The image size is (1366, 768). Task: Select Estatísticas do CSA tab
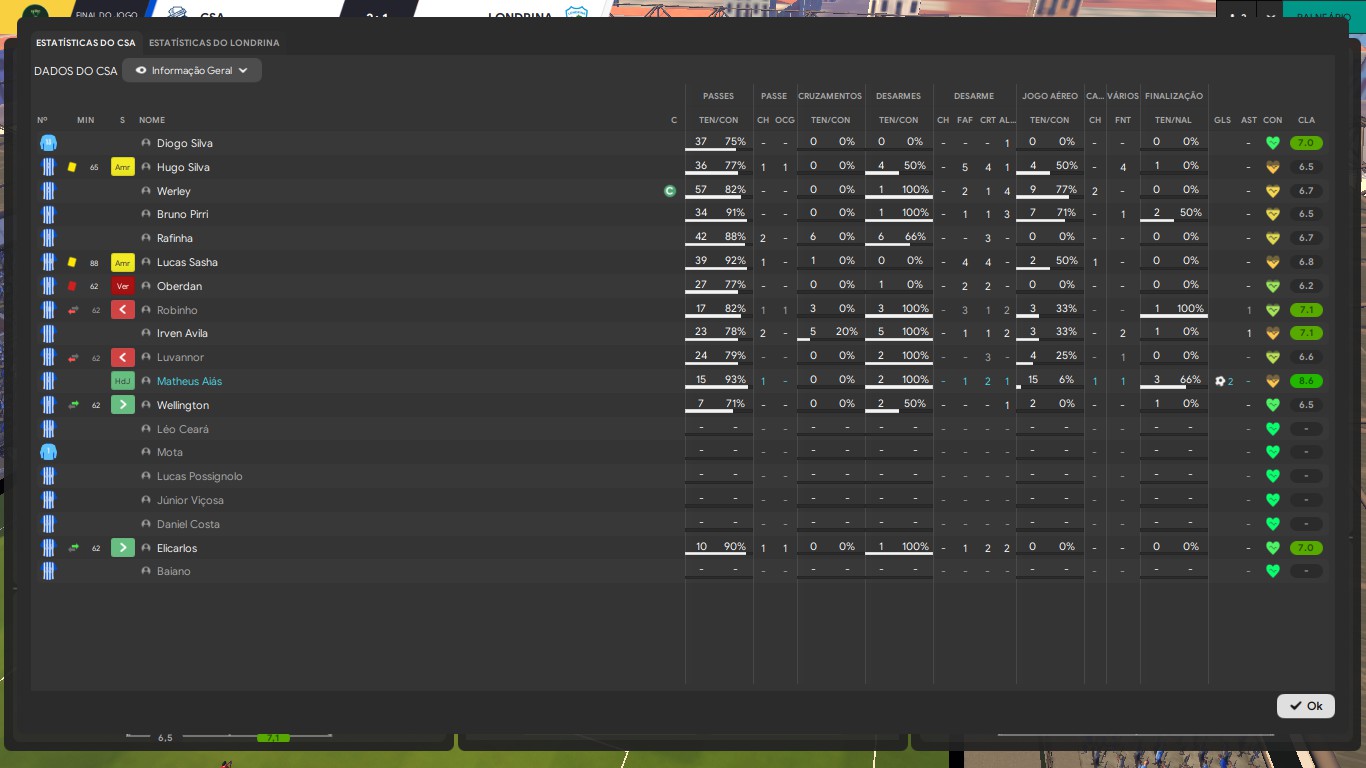coord(86,43)
